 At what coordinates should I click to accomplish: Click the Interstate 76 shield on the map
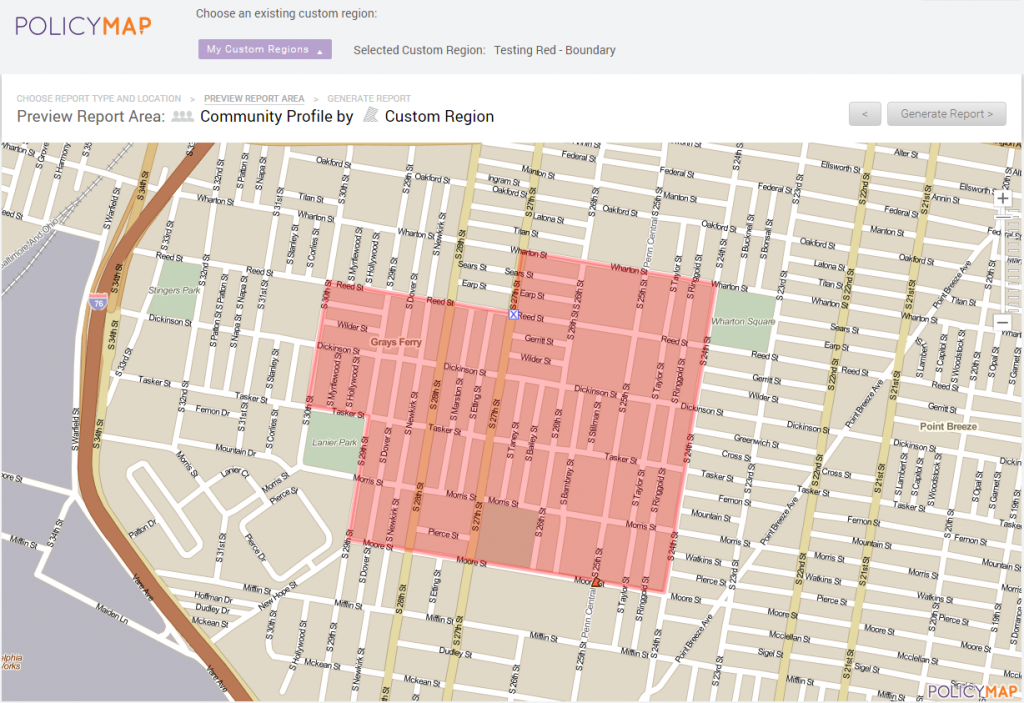point(98,302)
